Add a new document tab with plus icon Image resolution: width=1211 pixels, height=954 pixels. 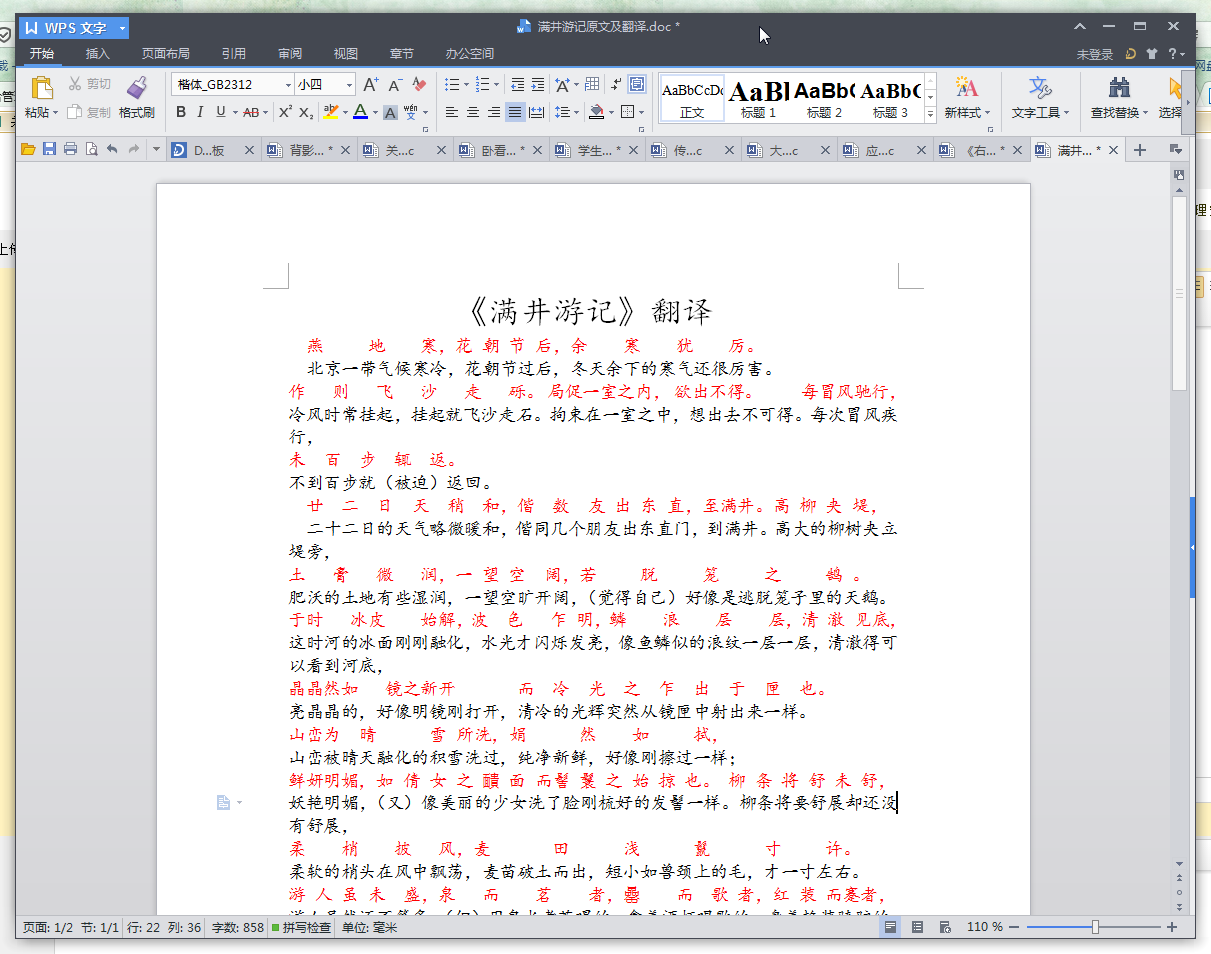tap(1139, 150)
